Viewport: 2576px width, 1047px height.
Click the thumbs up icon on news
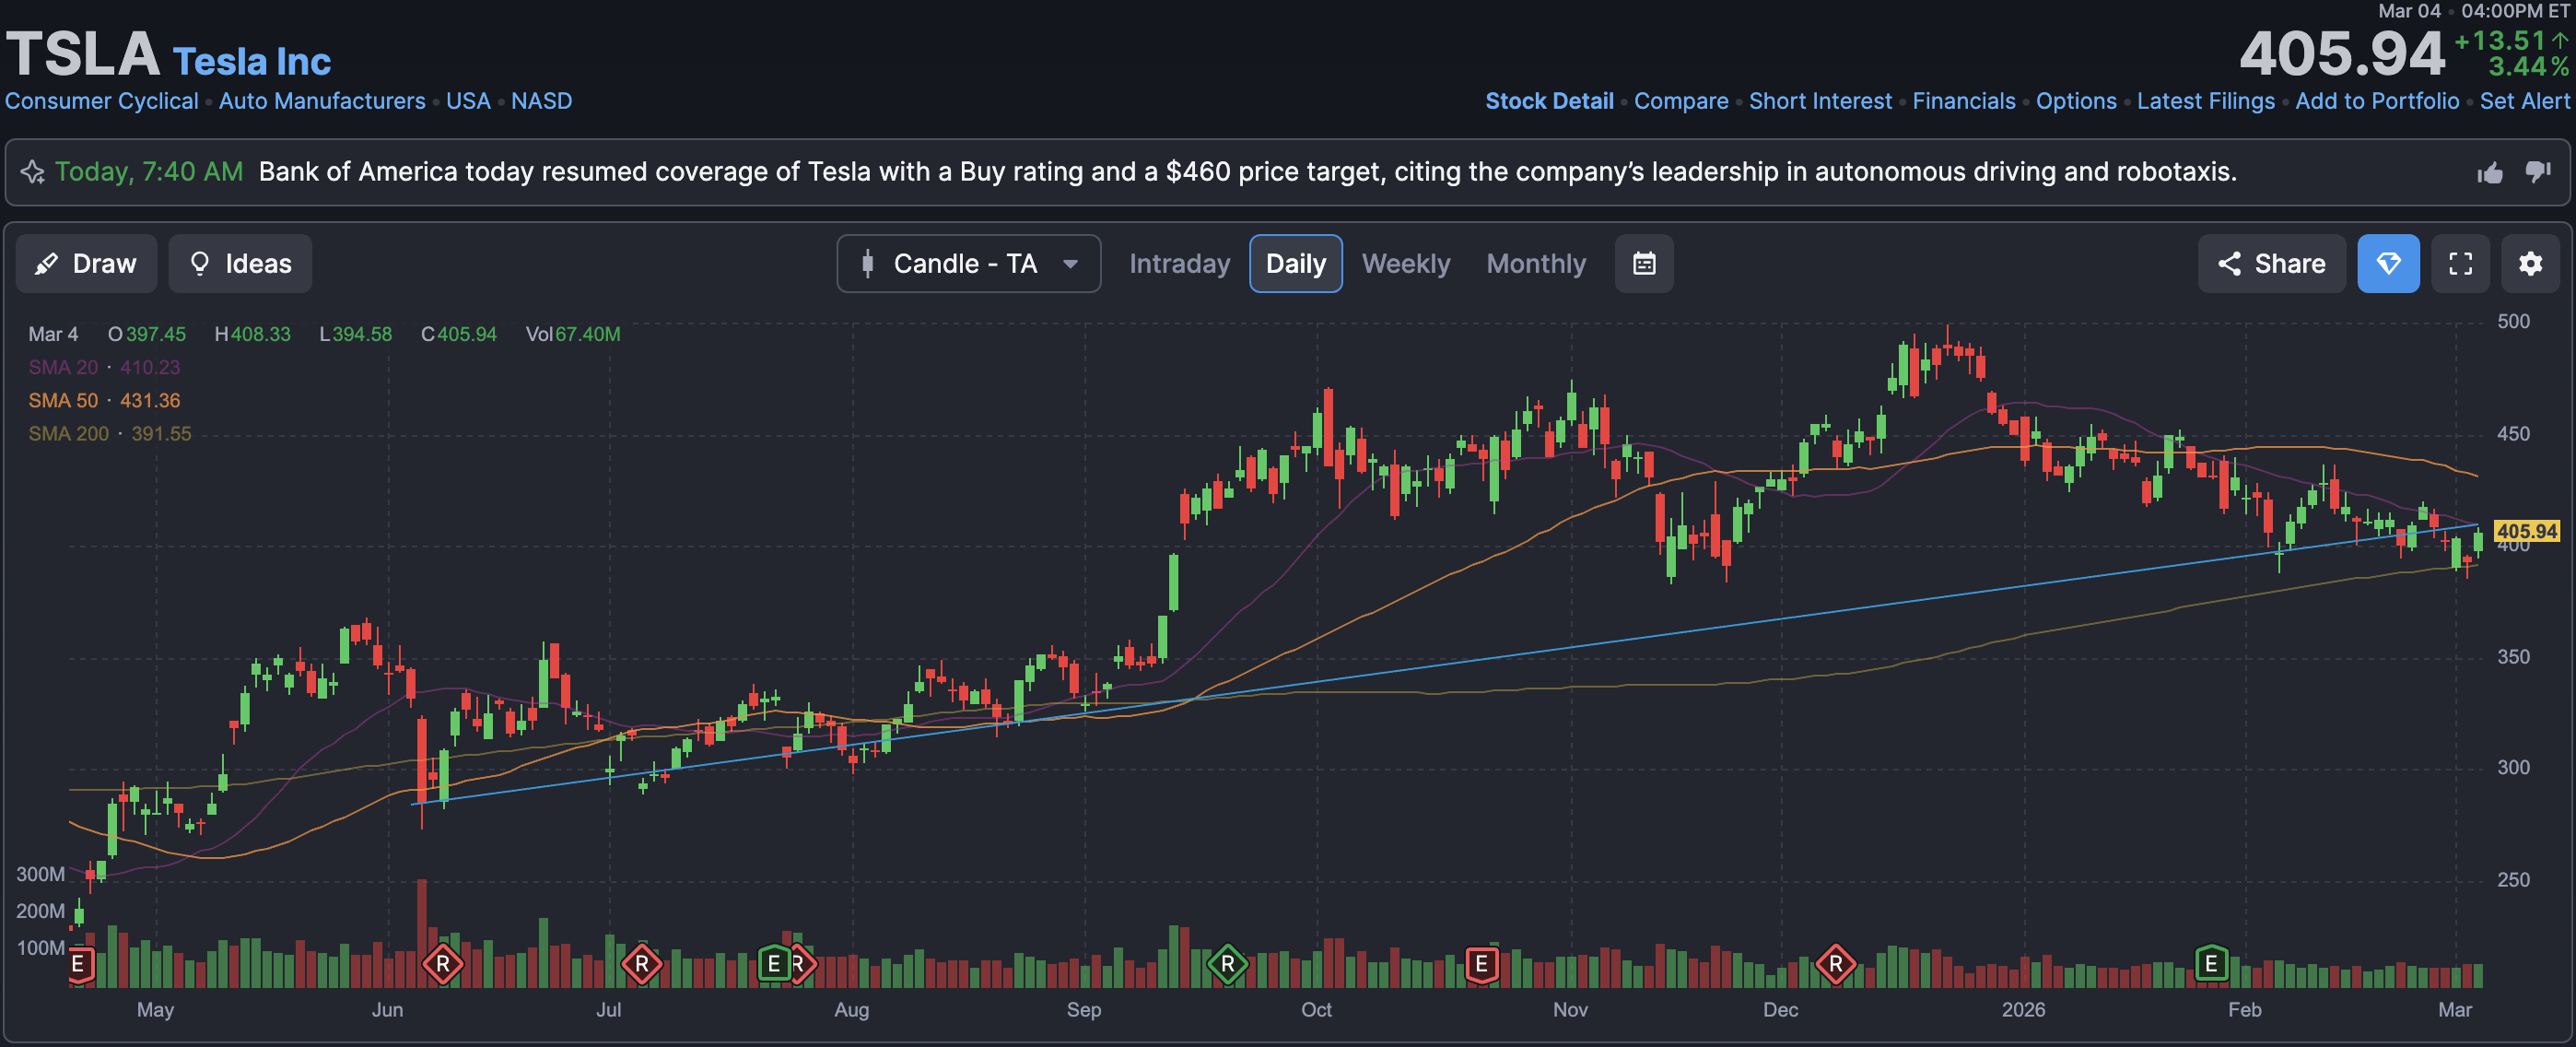(x=2490, y=173)
